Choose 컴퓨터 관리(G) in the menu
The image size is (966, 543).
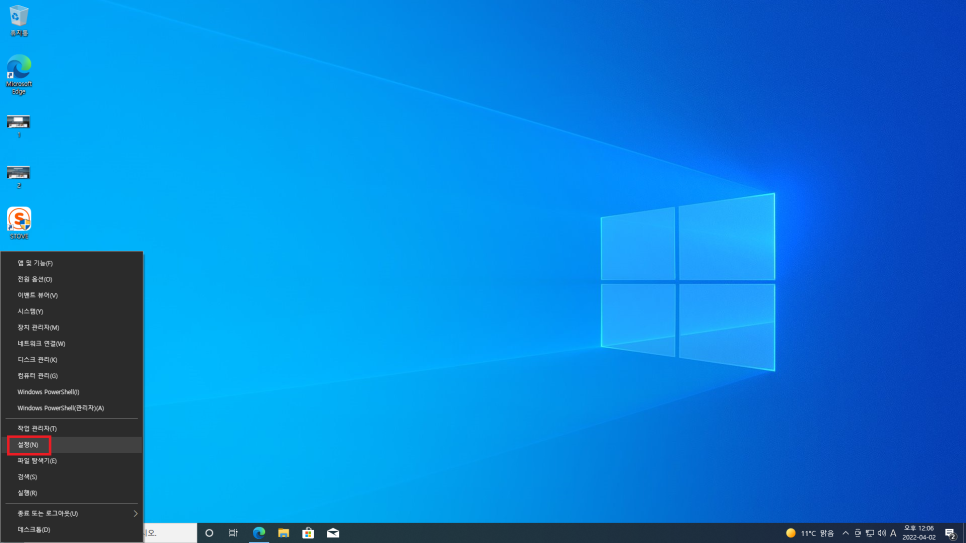(71, 375)
